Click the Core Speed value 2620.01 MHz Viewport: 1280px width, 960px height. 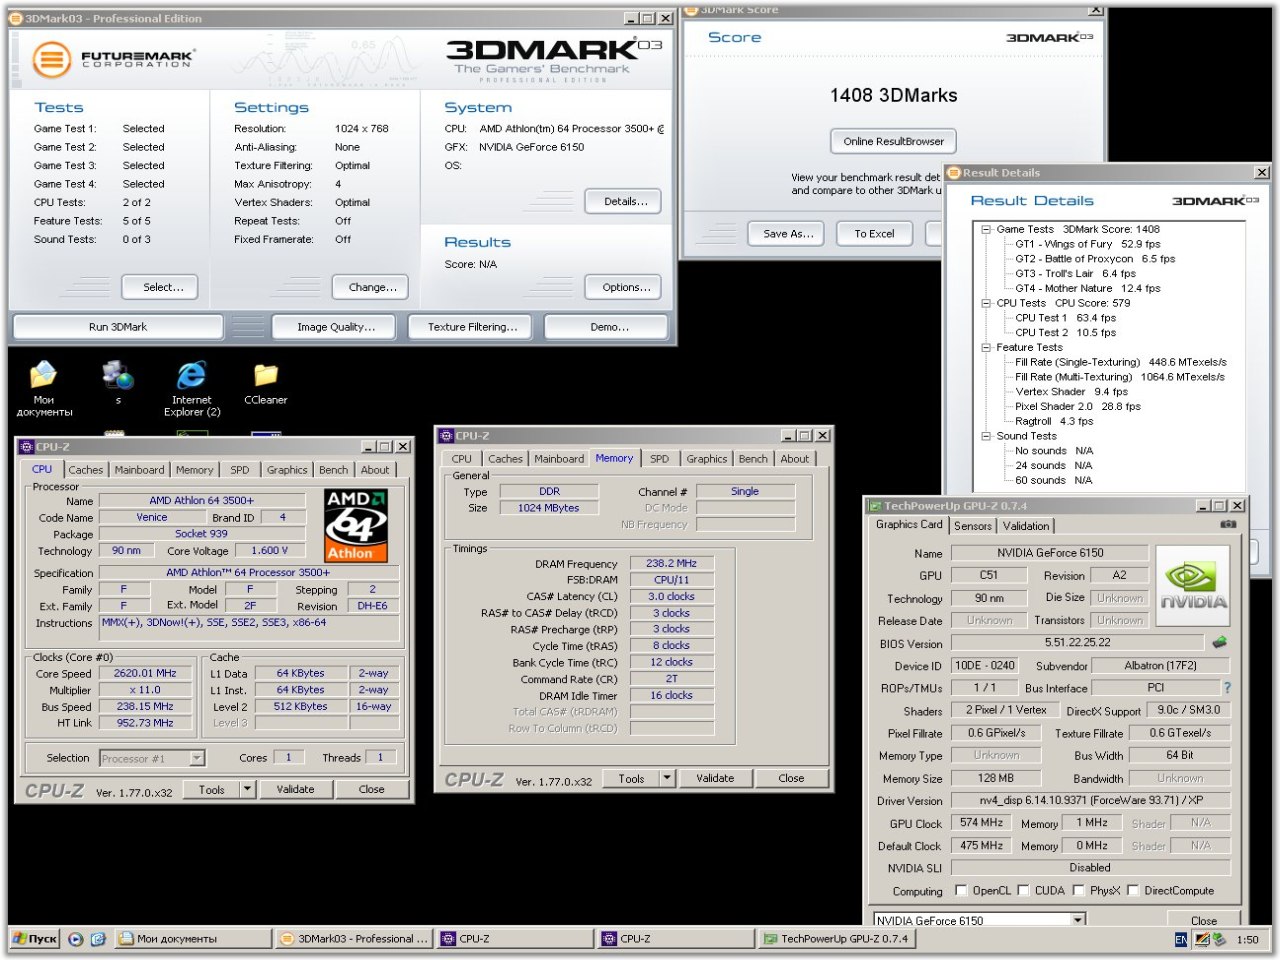pos(145,673)
